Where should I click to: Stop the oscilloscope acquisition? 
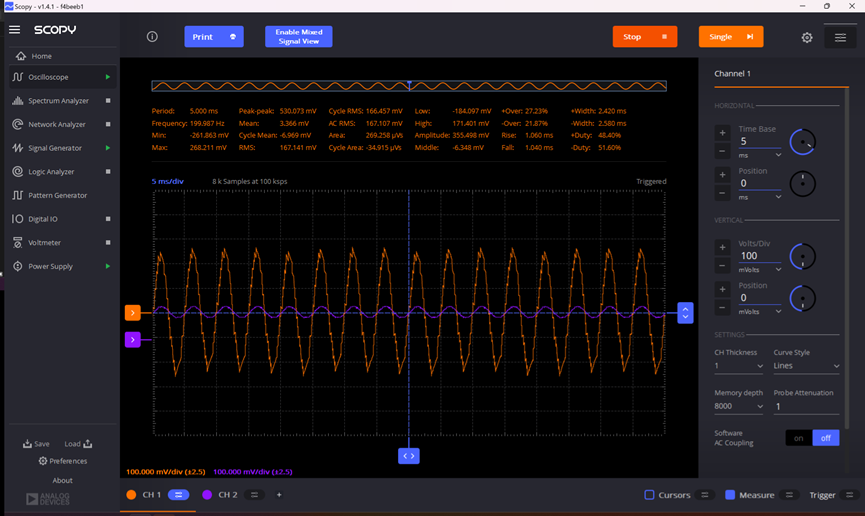click(645, 36)
